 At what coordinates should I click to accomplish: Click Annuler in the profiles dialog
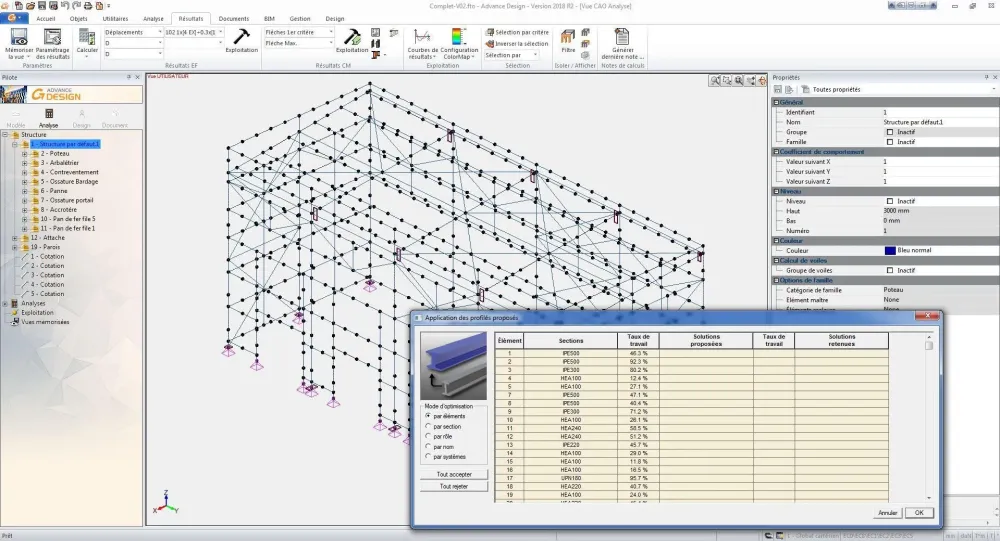pos(887,512)
